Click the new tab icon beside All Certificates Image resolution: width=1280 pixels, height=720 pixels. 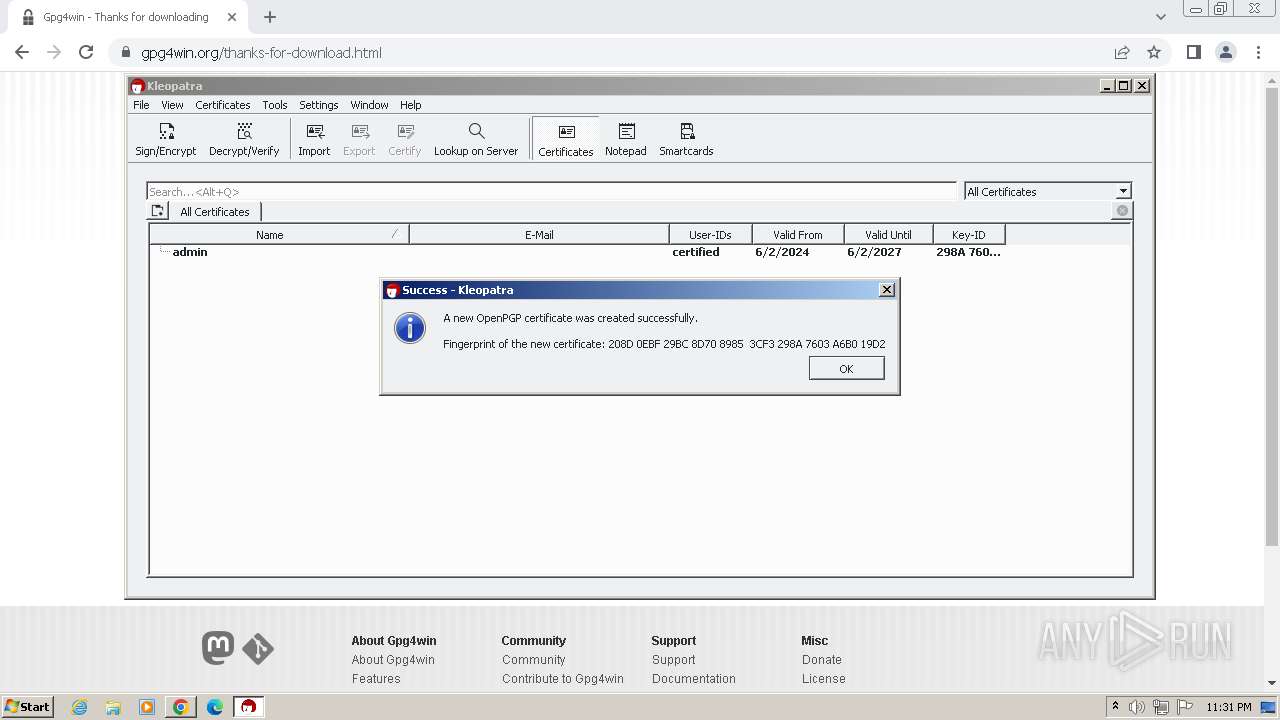pyautogui.click(x=158, y=211)
